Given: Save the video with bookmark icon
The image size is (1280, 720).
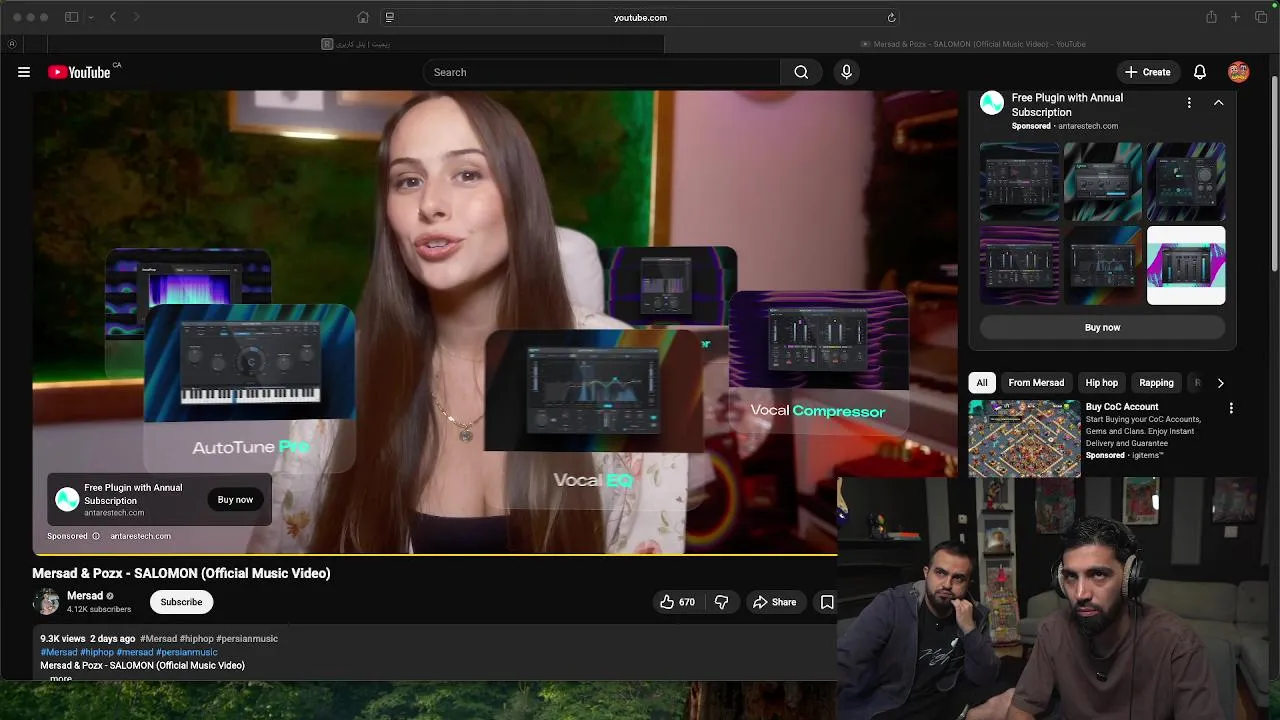Looking at the screenshot, I should coord(827,602).
